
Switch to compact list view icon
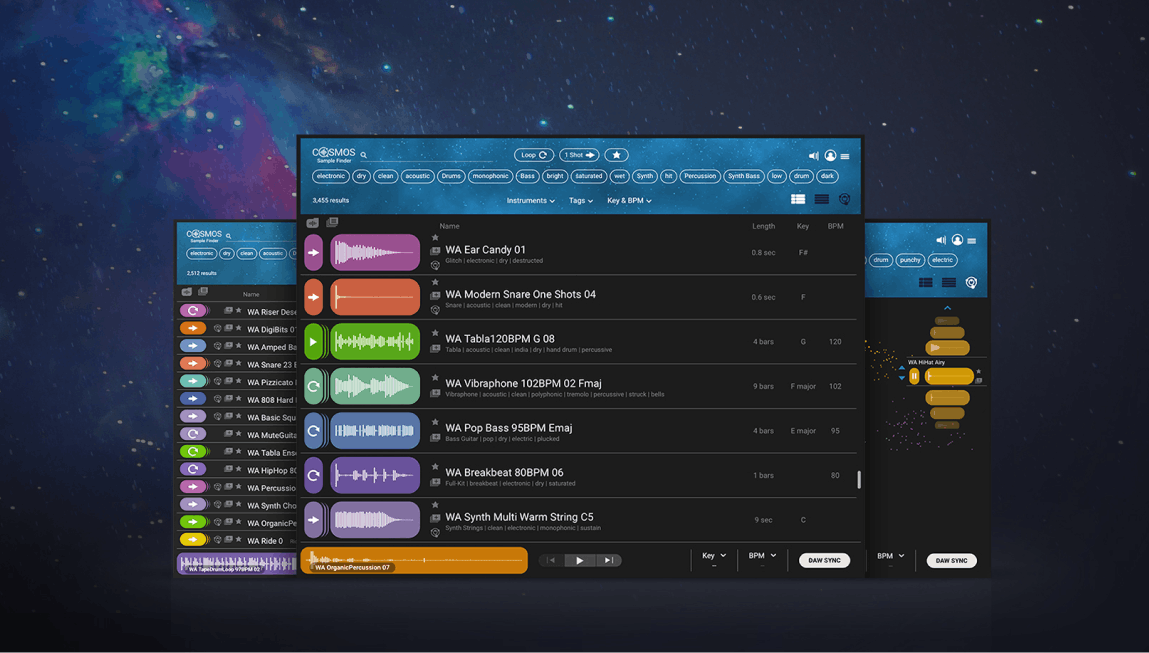(821, 199)
